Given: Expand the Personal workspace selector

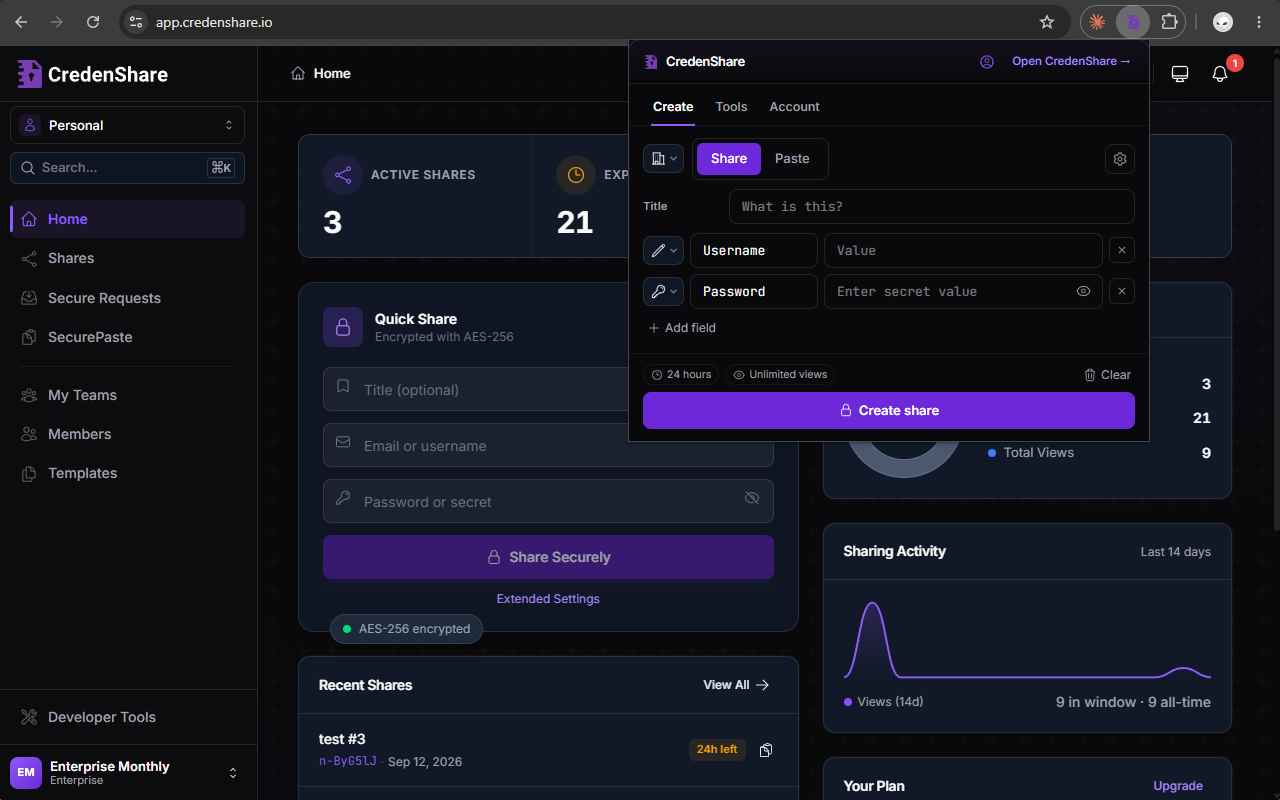Looking at the screenshot, I should point(128,125).
